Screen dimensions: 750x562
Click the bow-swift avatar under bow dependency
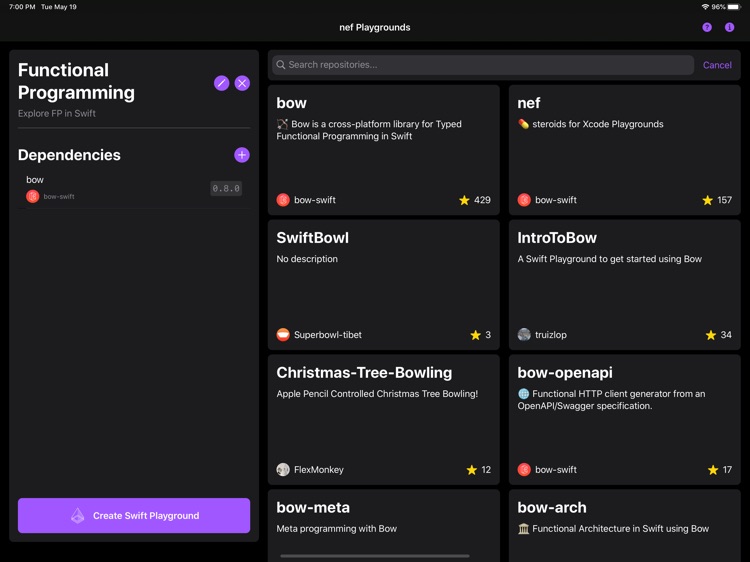tap(33, 196)
